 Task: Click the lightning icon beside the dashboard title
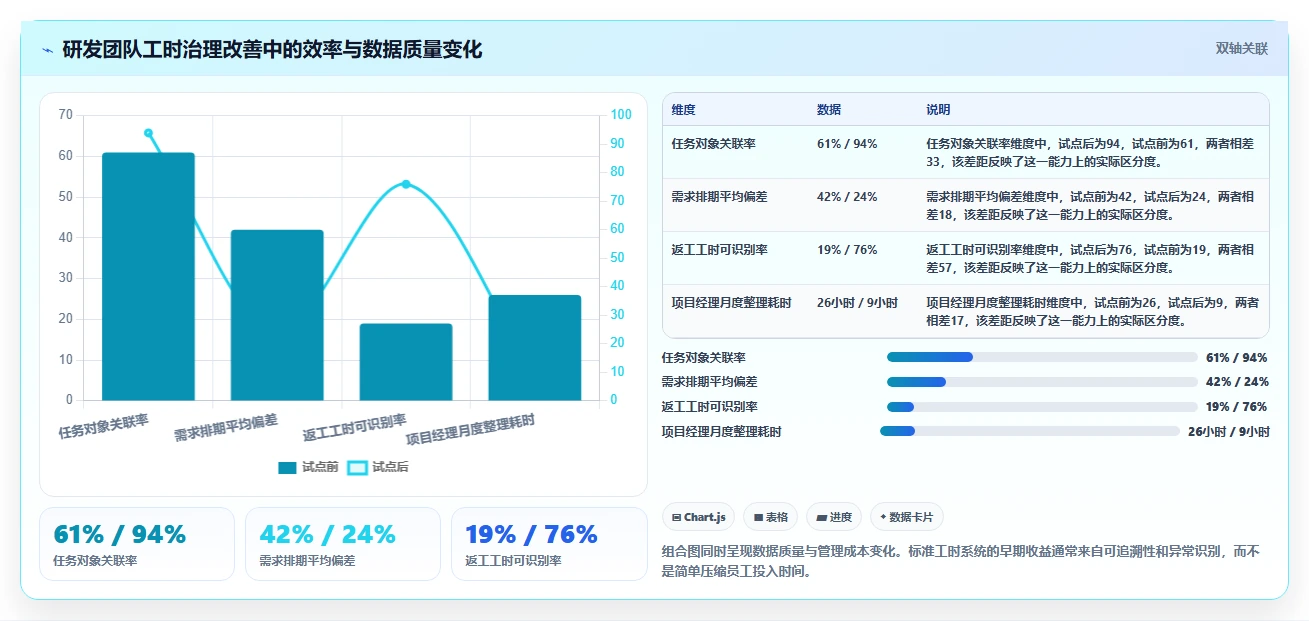tap(48, 50)
